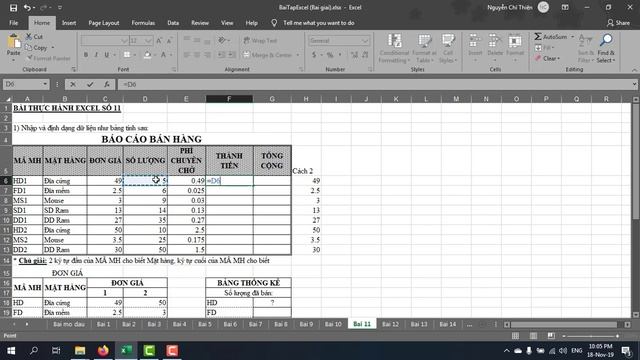
Task: Open Cell Styles dropdown
Action: (x=448, y=49)
